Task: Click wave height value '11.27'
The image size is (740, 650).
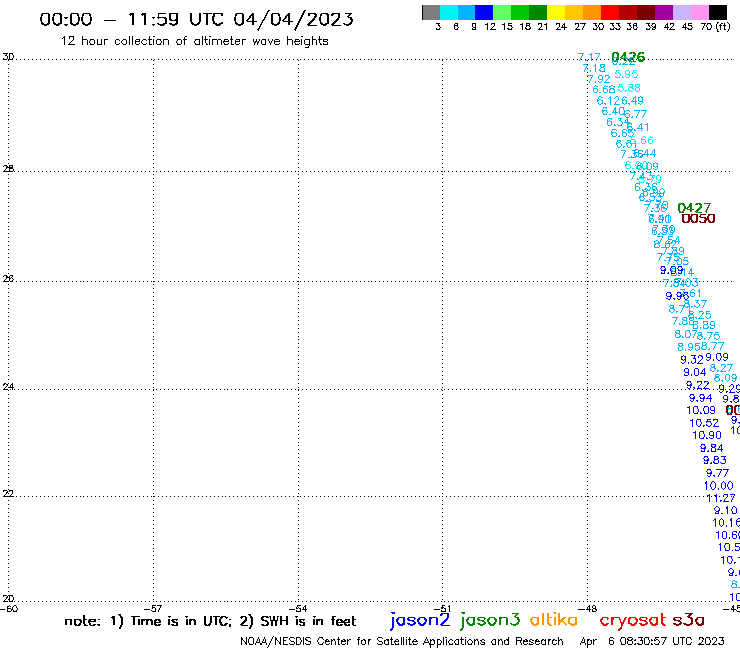Action: tap(721, 498)
